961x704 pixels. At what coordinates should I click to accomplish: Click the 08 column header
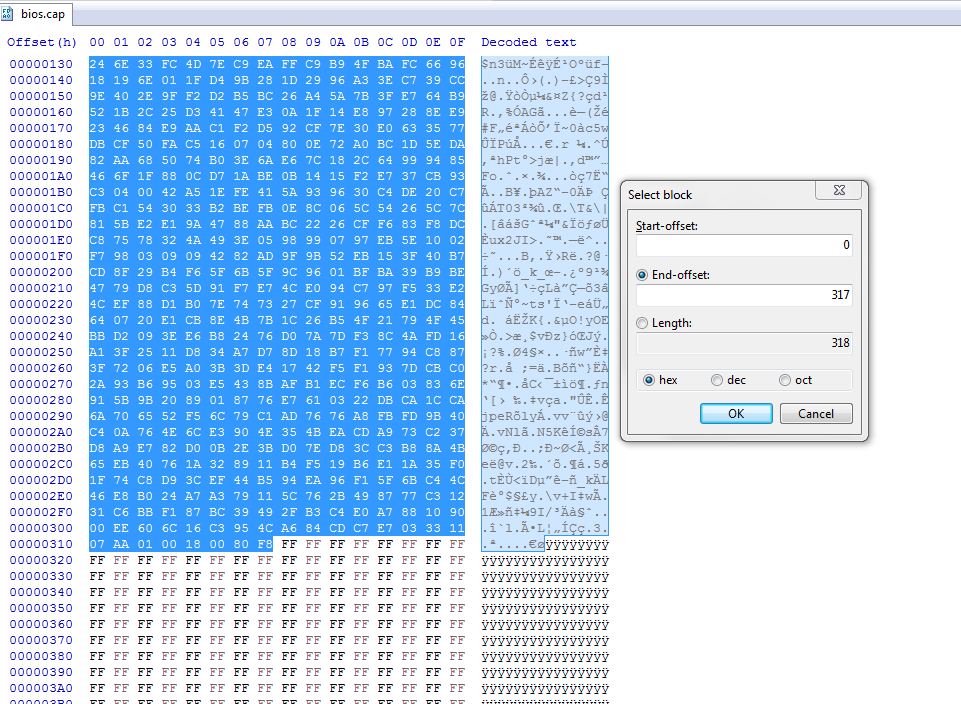pyautogui.click(x=289, y=42)
